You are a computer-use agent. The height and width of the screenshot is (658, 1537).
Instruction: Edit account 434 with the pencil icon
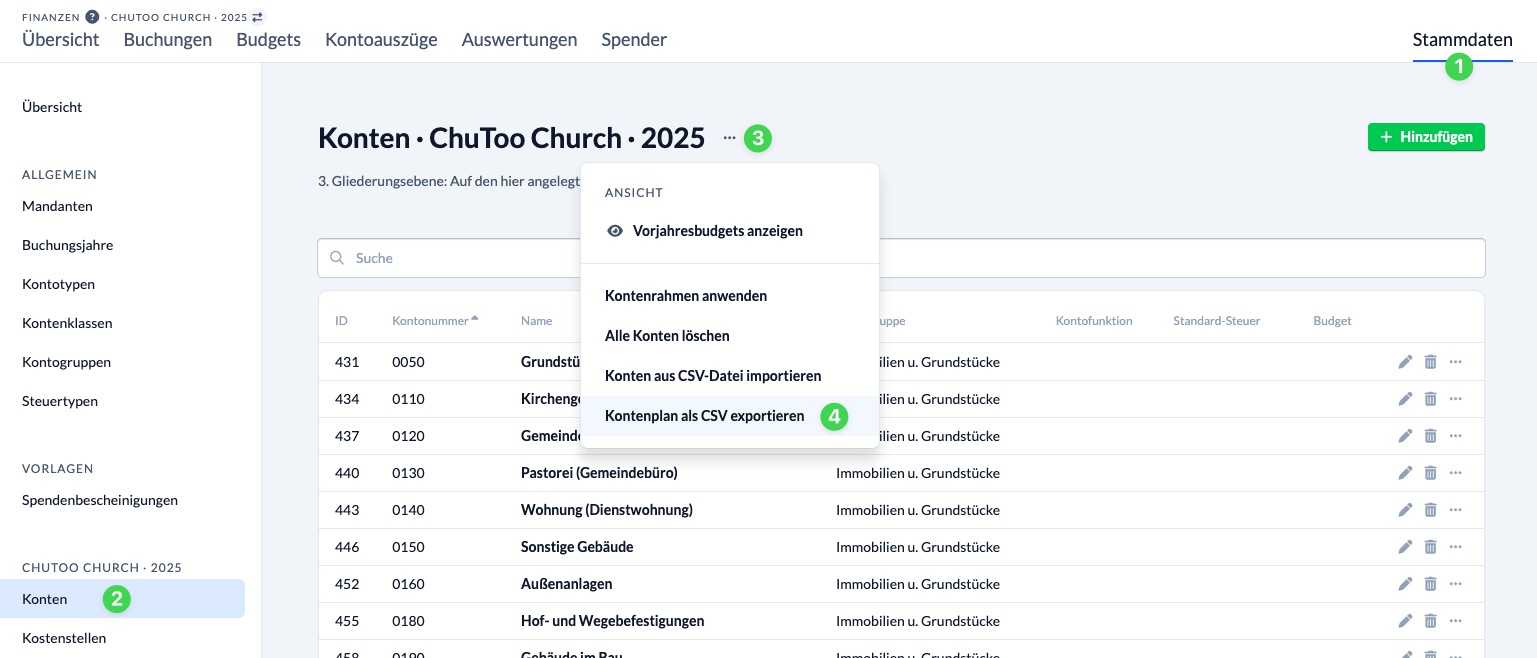coord(1405,399)
